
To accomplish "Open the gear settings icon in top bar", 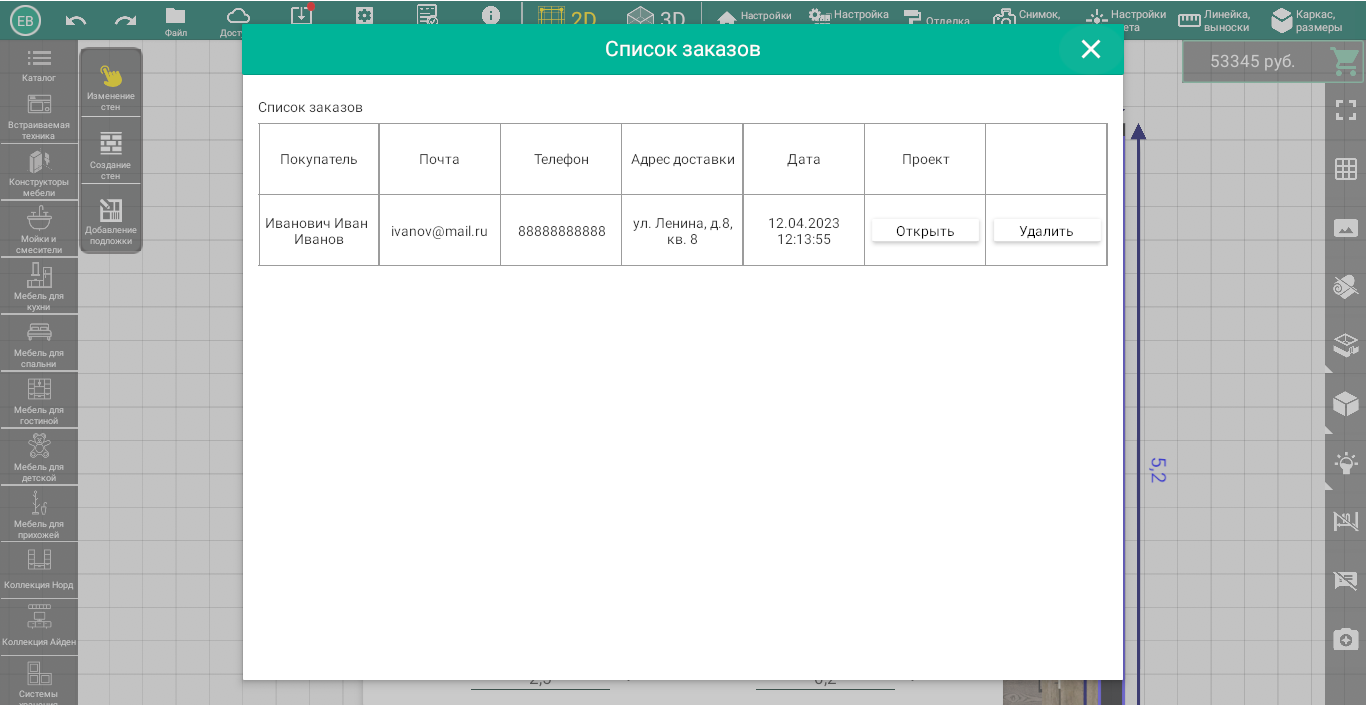I will 364,16.
